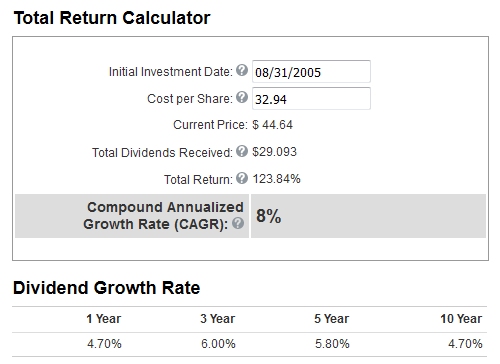500x364 pixels.
Task: Select the Current Price value $ 44.64
Action: point(272,125)
